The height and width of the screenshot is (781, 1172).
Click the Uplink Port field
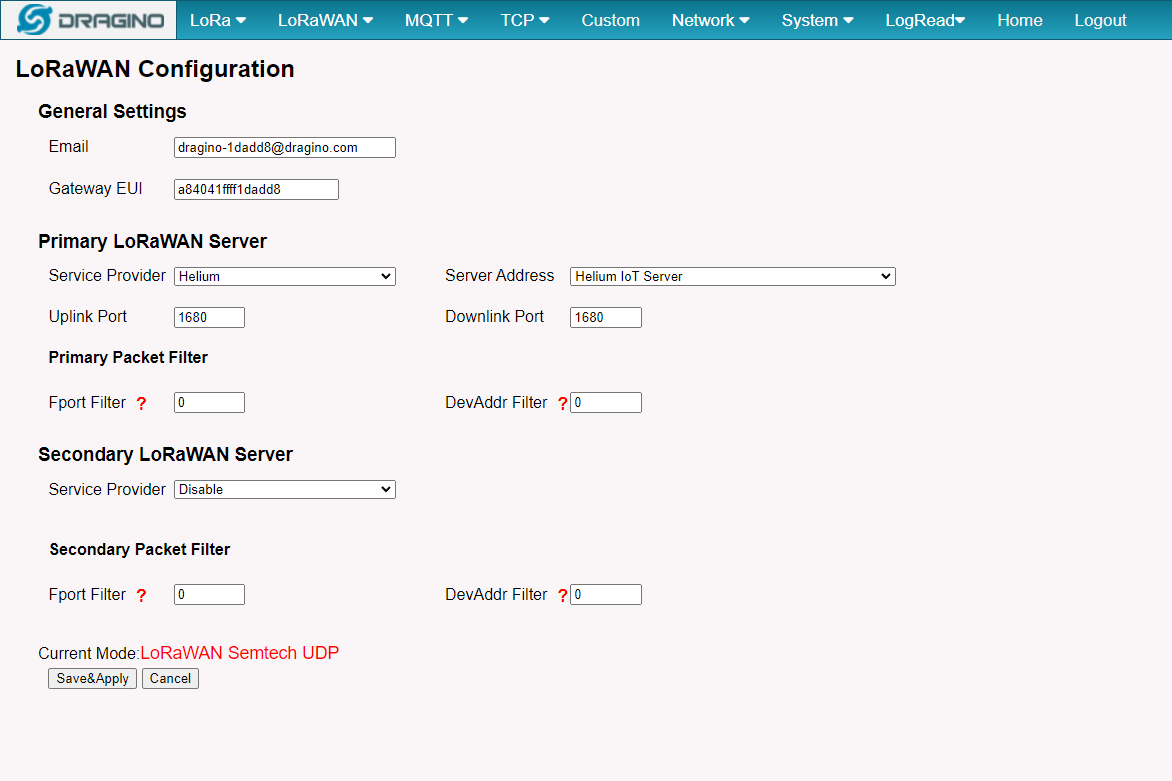[x=209, y=318]
